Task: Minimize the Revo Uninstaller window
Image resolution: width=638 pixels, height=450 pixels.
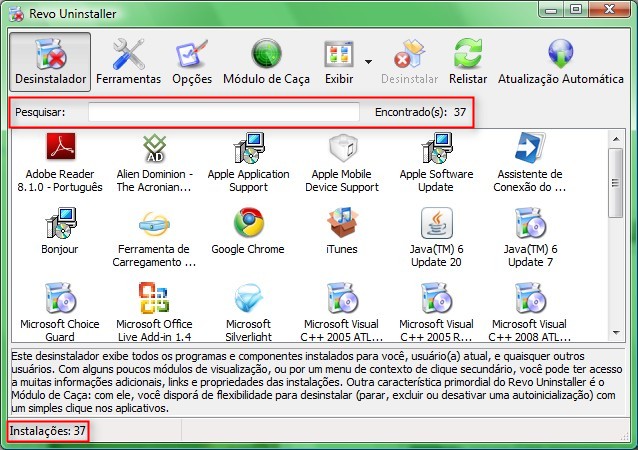Action: (x=551, y=9)
